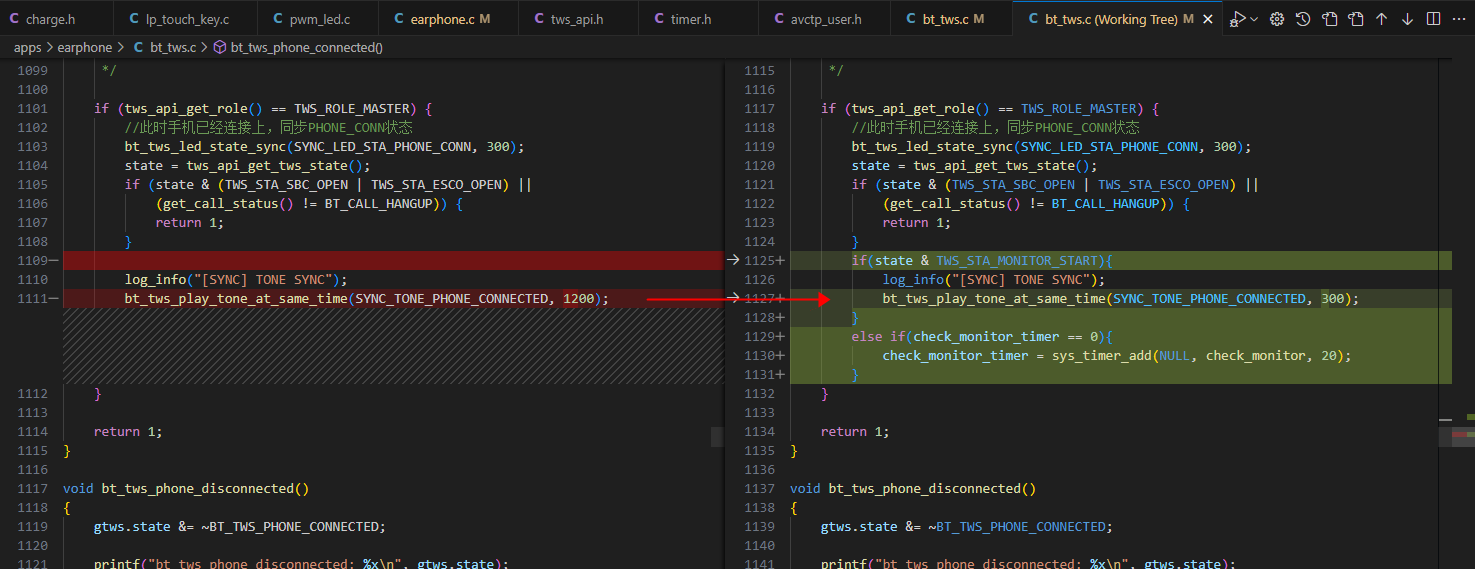Click the method cube icon in breadcrumb

220,47
